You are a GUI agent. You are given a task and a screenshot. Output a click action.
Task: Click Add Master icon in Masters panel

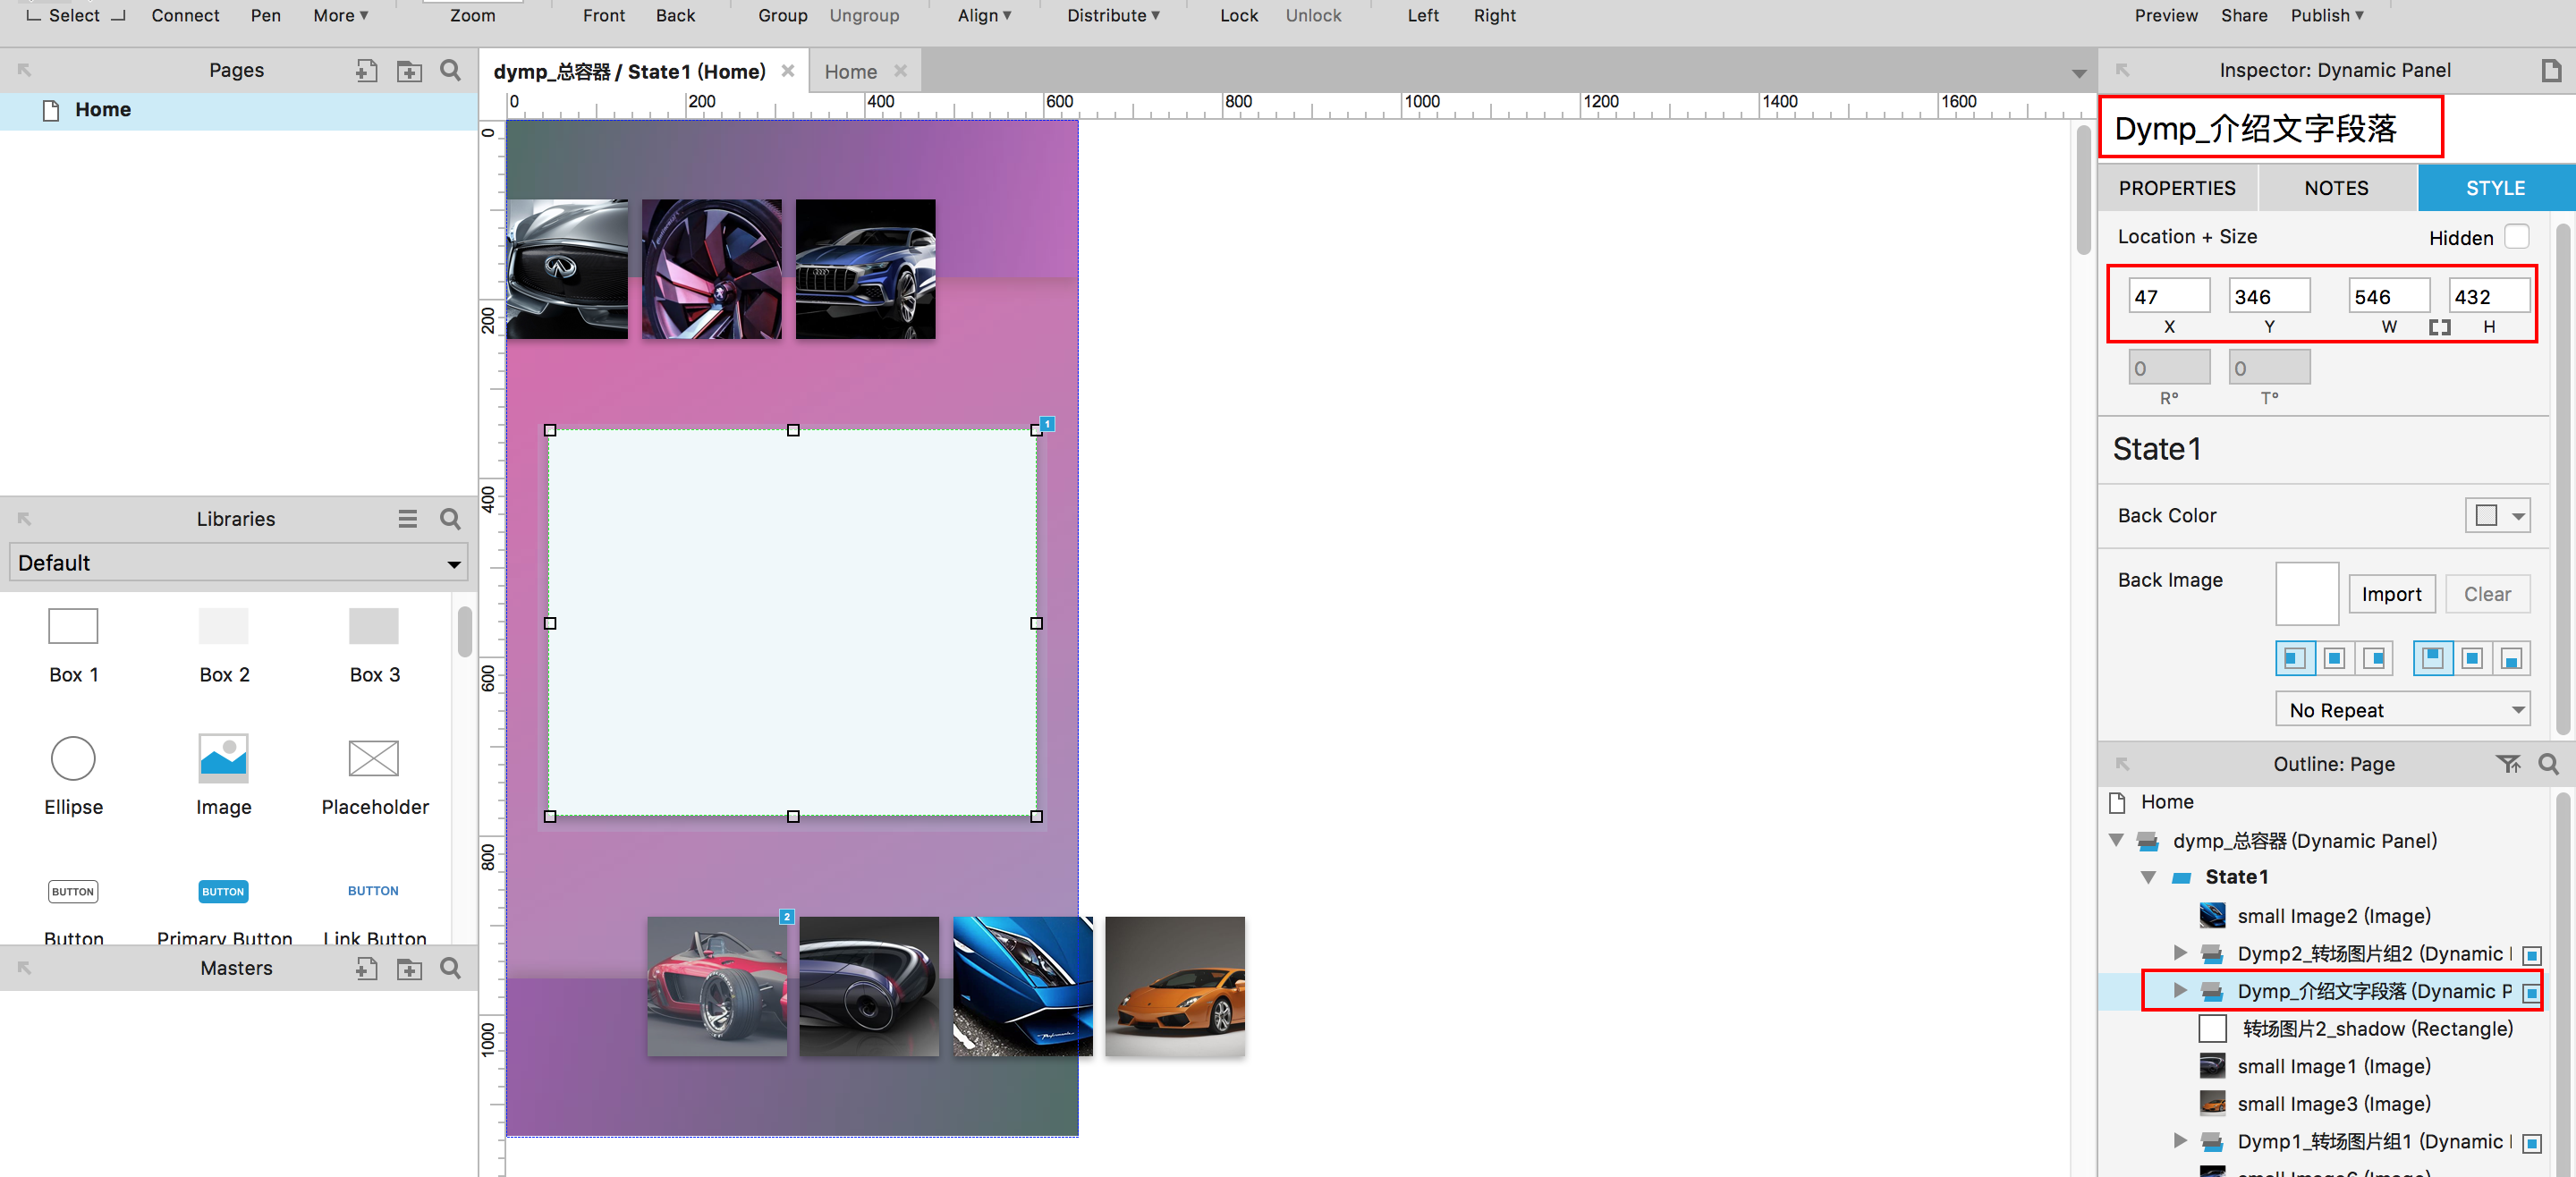(x=366, y=967)
